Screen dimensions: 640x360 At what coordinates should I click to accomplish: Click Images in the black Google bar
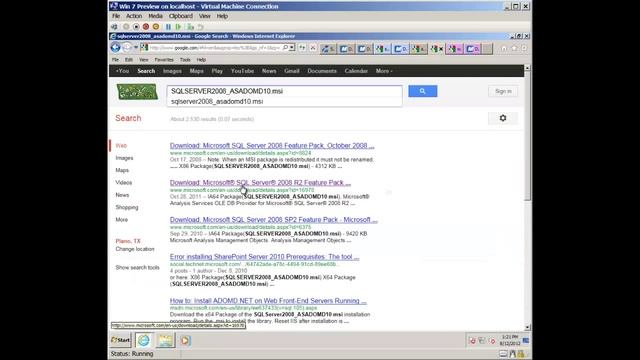coord(172,71)
